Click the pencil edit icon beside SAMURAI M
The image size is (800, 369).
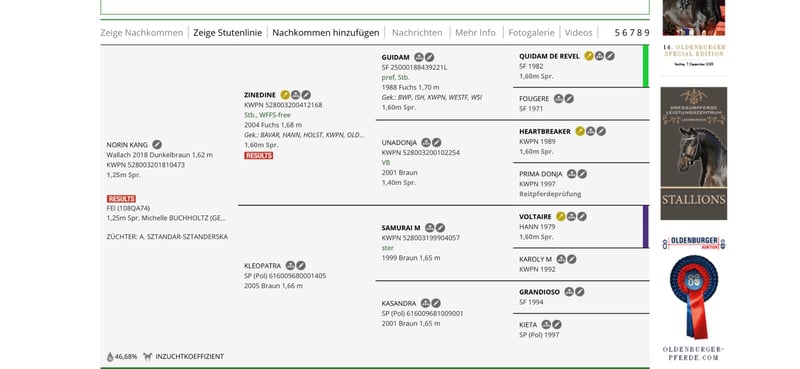point(440,228)
